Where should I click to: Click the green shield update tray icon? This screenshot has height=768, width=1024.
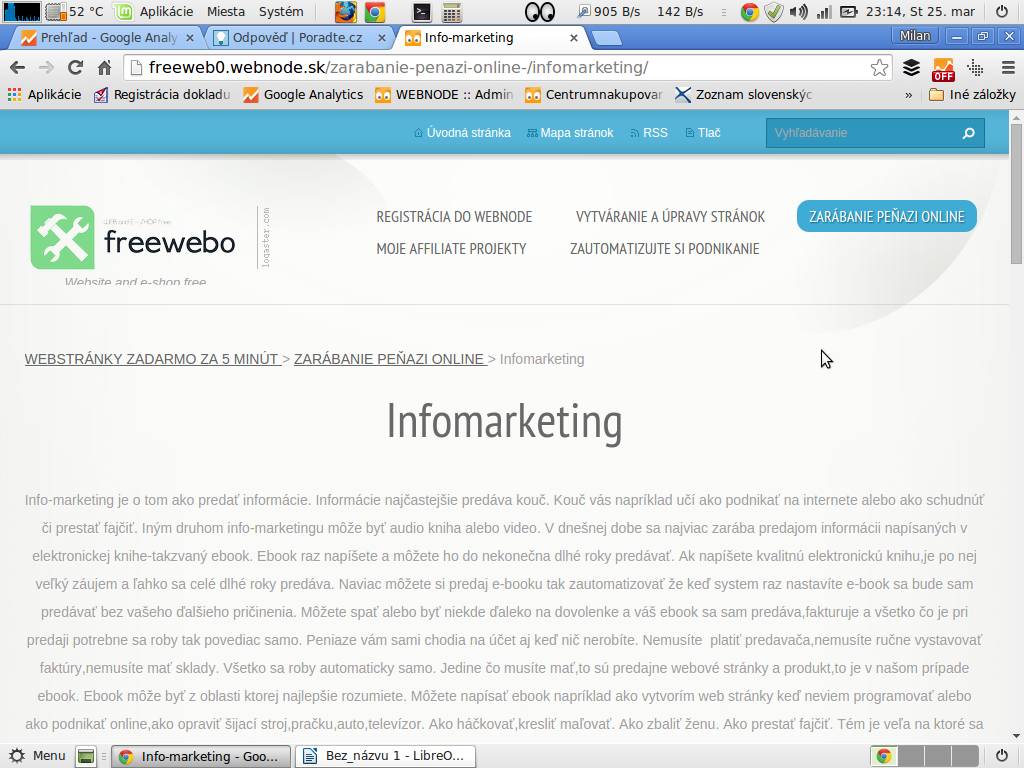coord(774,11)
